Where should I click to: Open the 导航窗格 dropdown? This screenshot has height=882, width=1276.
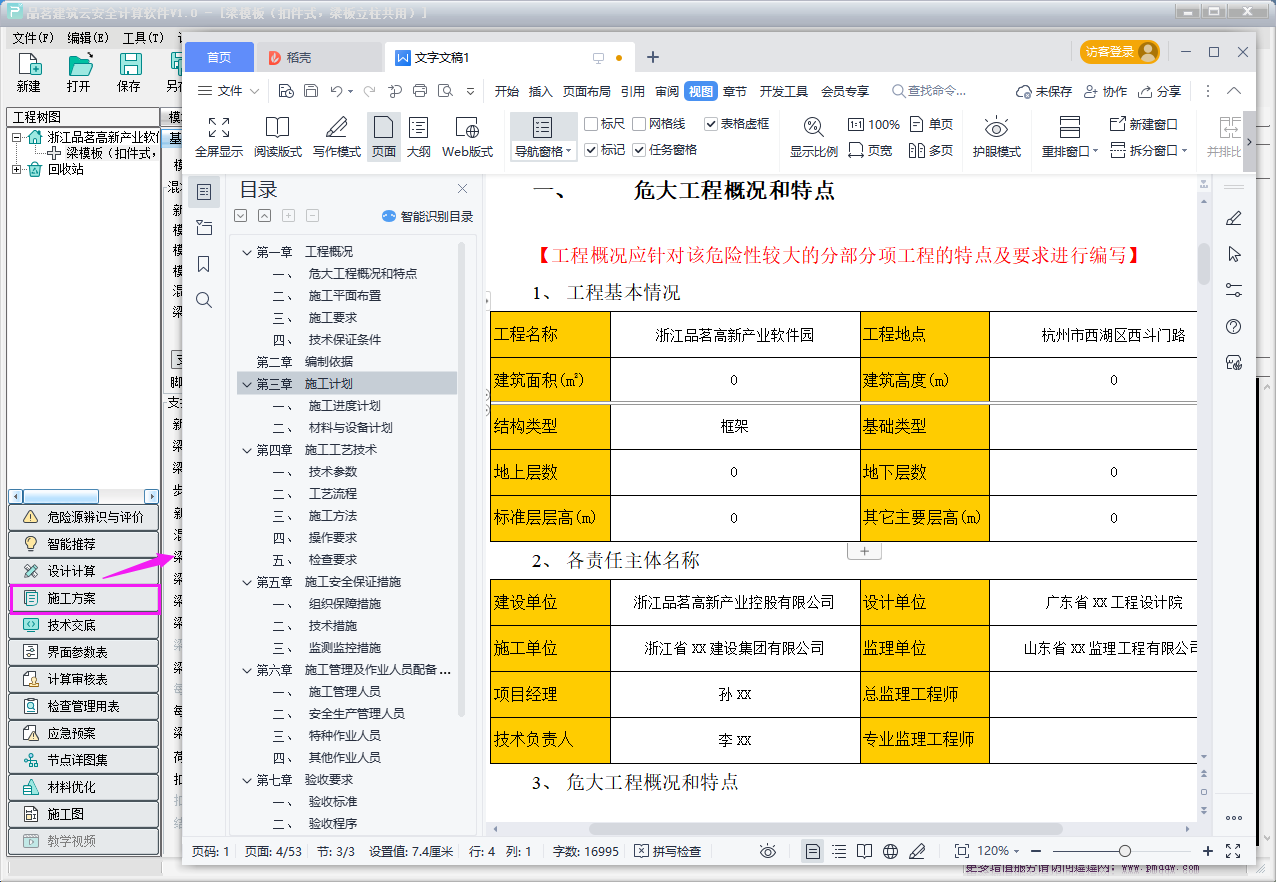543,152
